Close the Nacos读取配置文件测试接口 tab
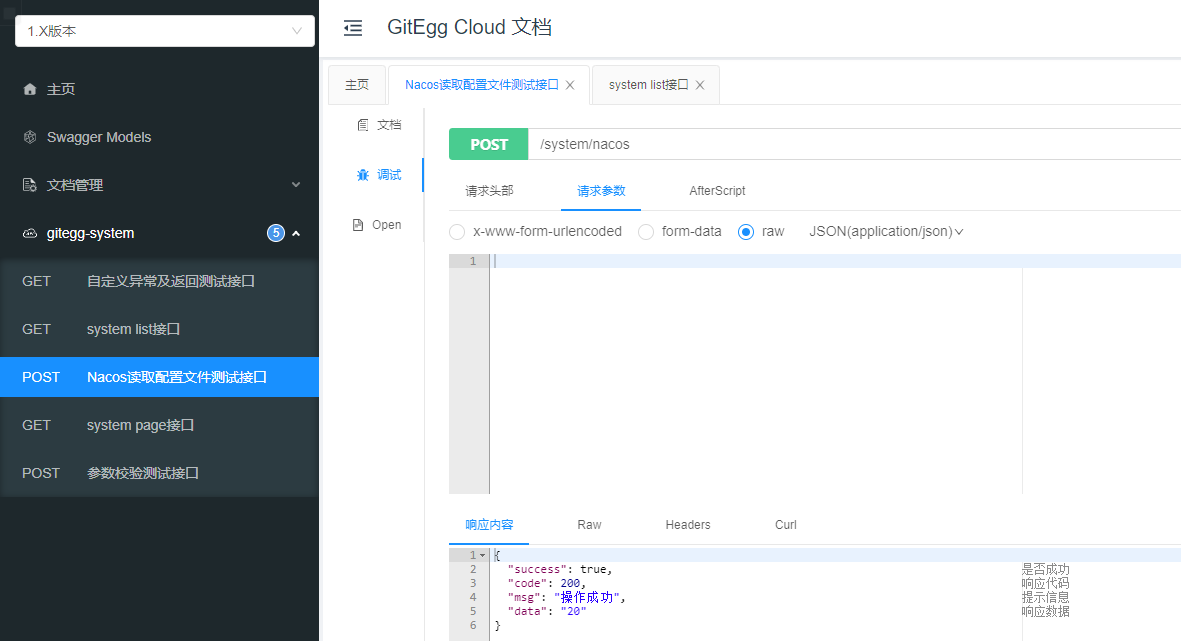The height and width of the screenshot is (641, 1181). (x=570, y=85)
